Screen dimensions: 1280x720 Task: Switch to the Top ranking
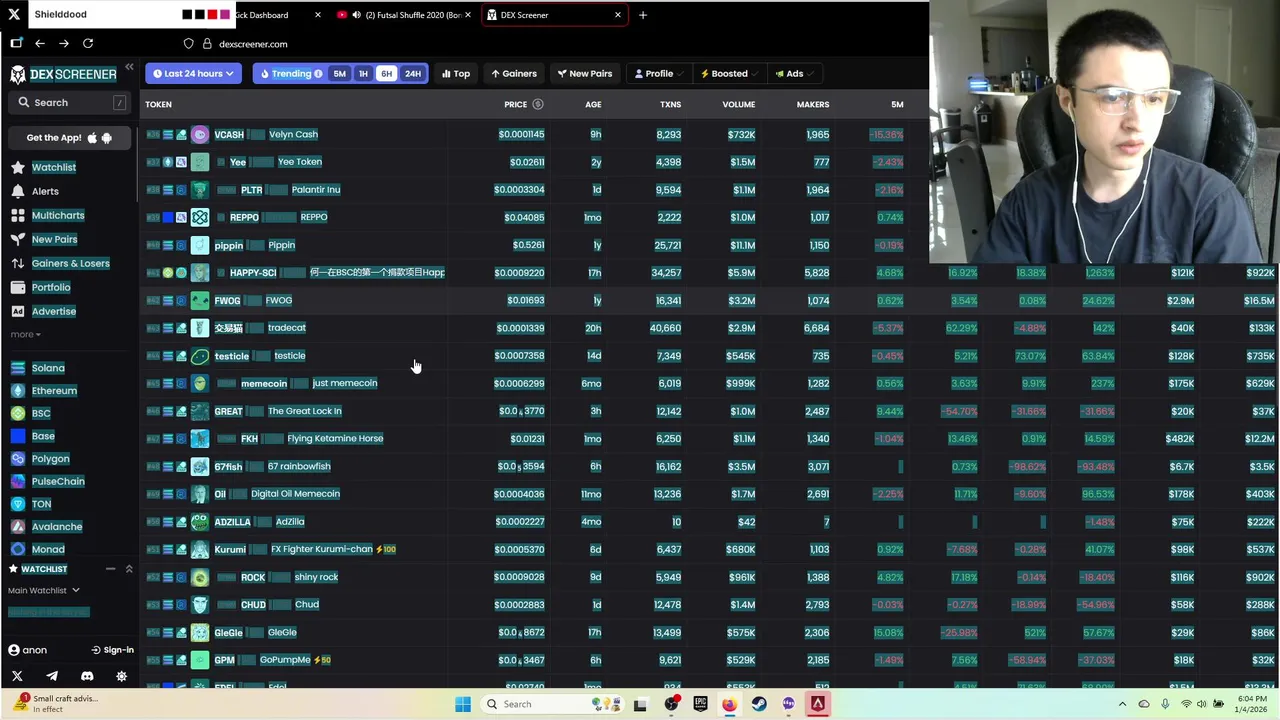pyautogui.click(x=456, y=73)
